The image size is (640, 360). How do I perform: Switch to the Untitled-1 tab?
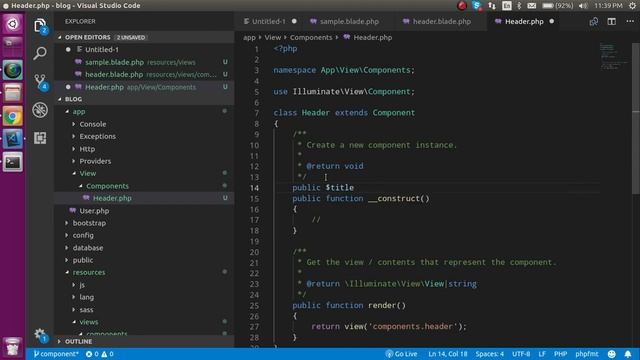click(270, 21)
